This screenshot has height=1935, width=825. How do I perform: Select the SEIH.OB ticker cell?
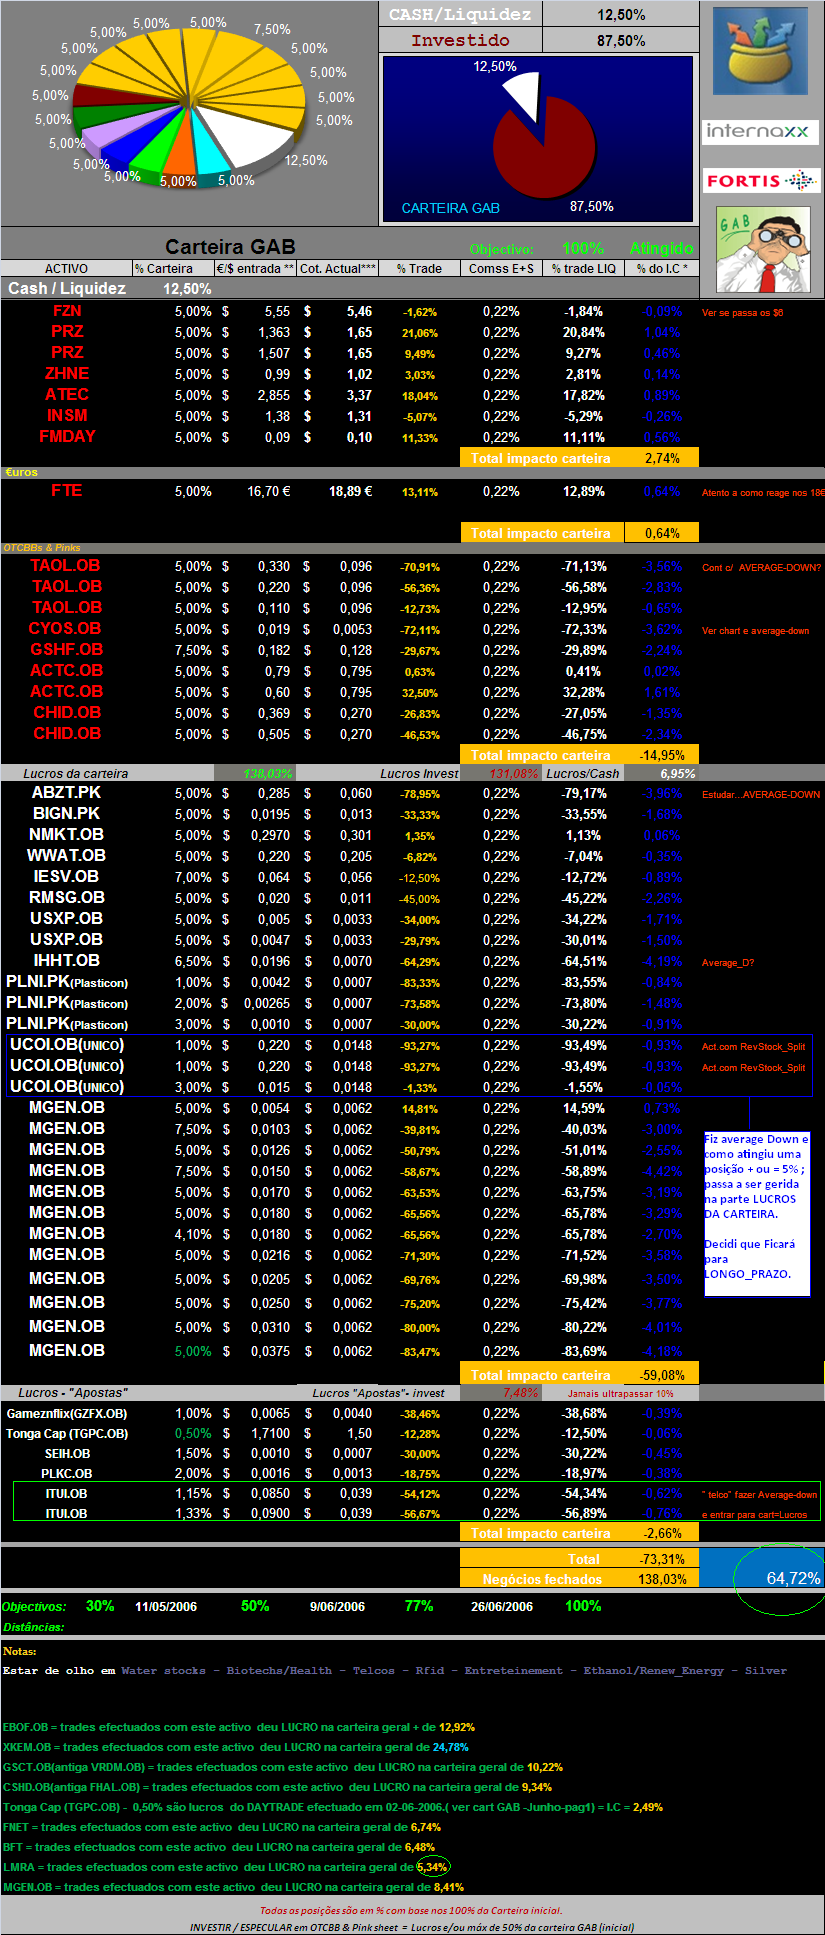point(67,1454)
